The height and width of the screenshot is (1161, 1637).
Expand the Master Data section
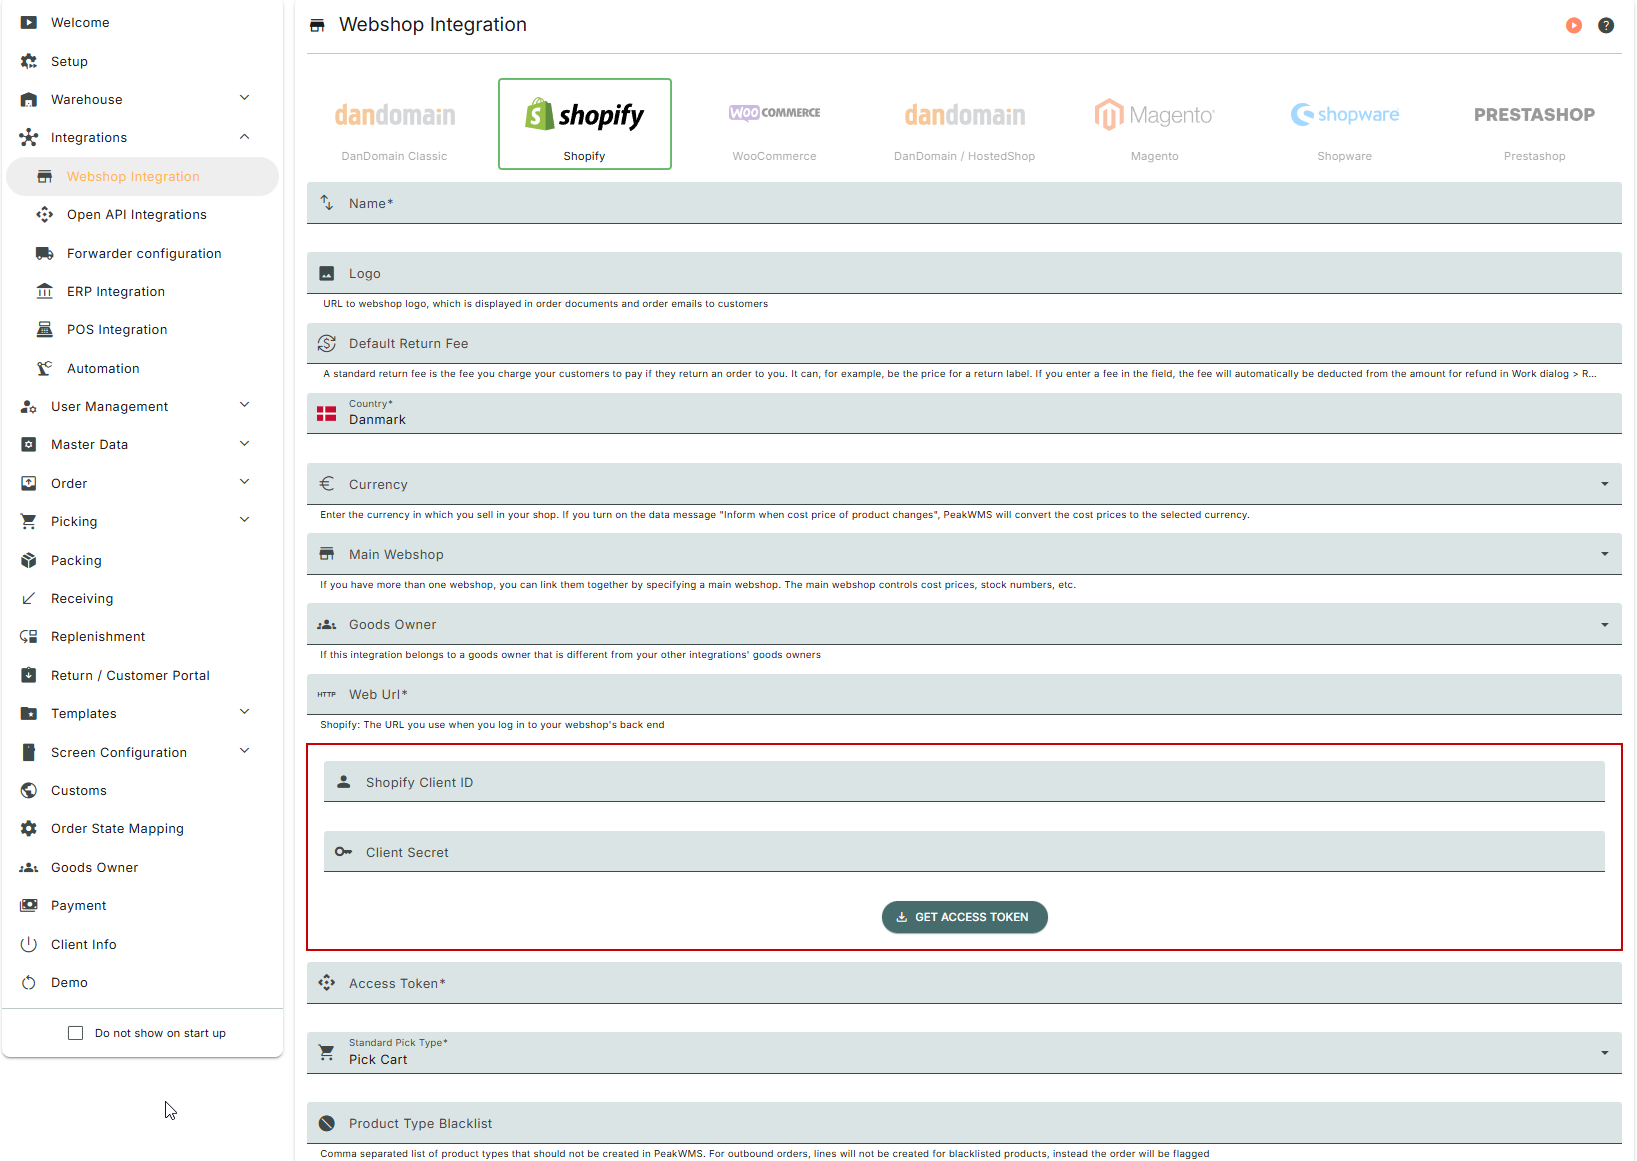coord(244,444)
